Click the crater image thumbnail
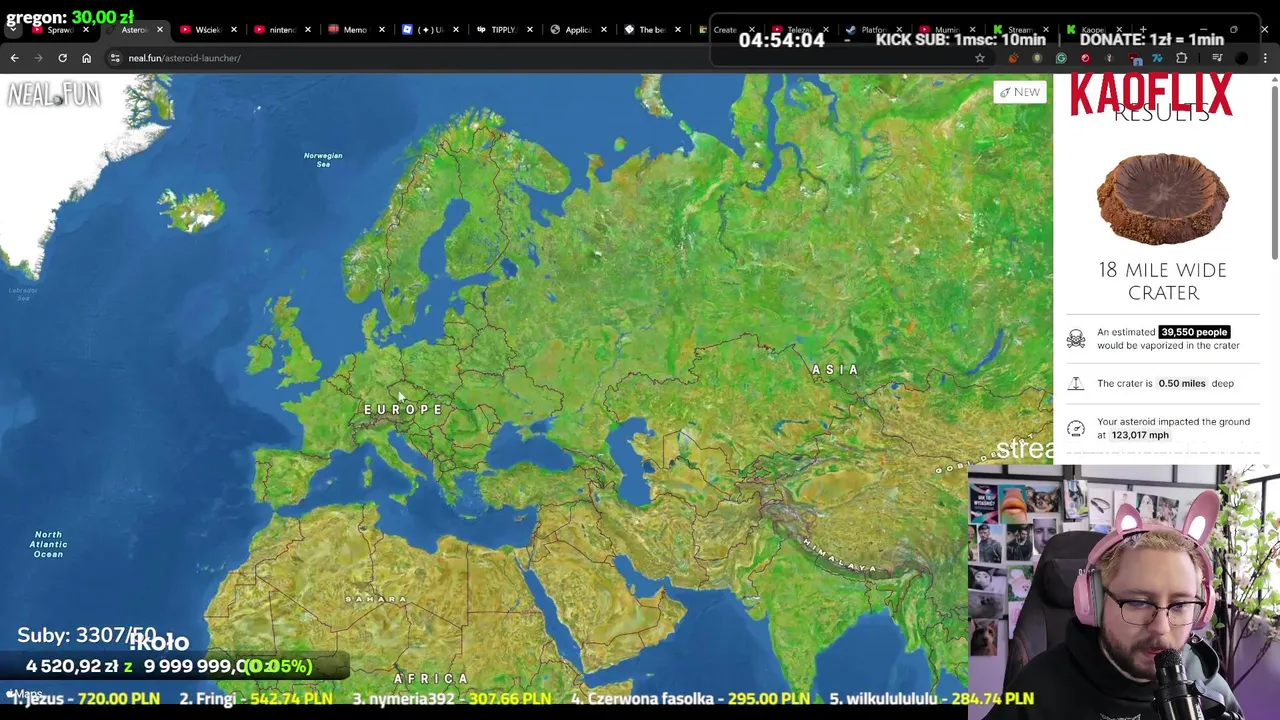The image size is (1280, 720). (1163, 199)
